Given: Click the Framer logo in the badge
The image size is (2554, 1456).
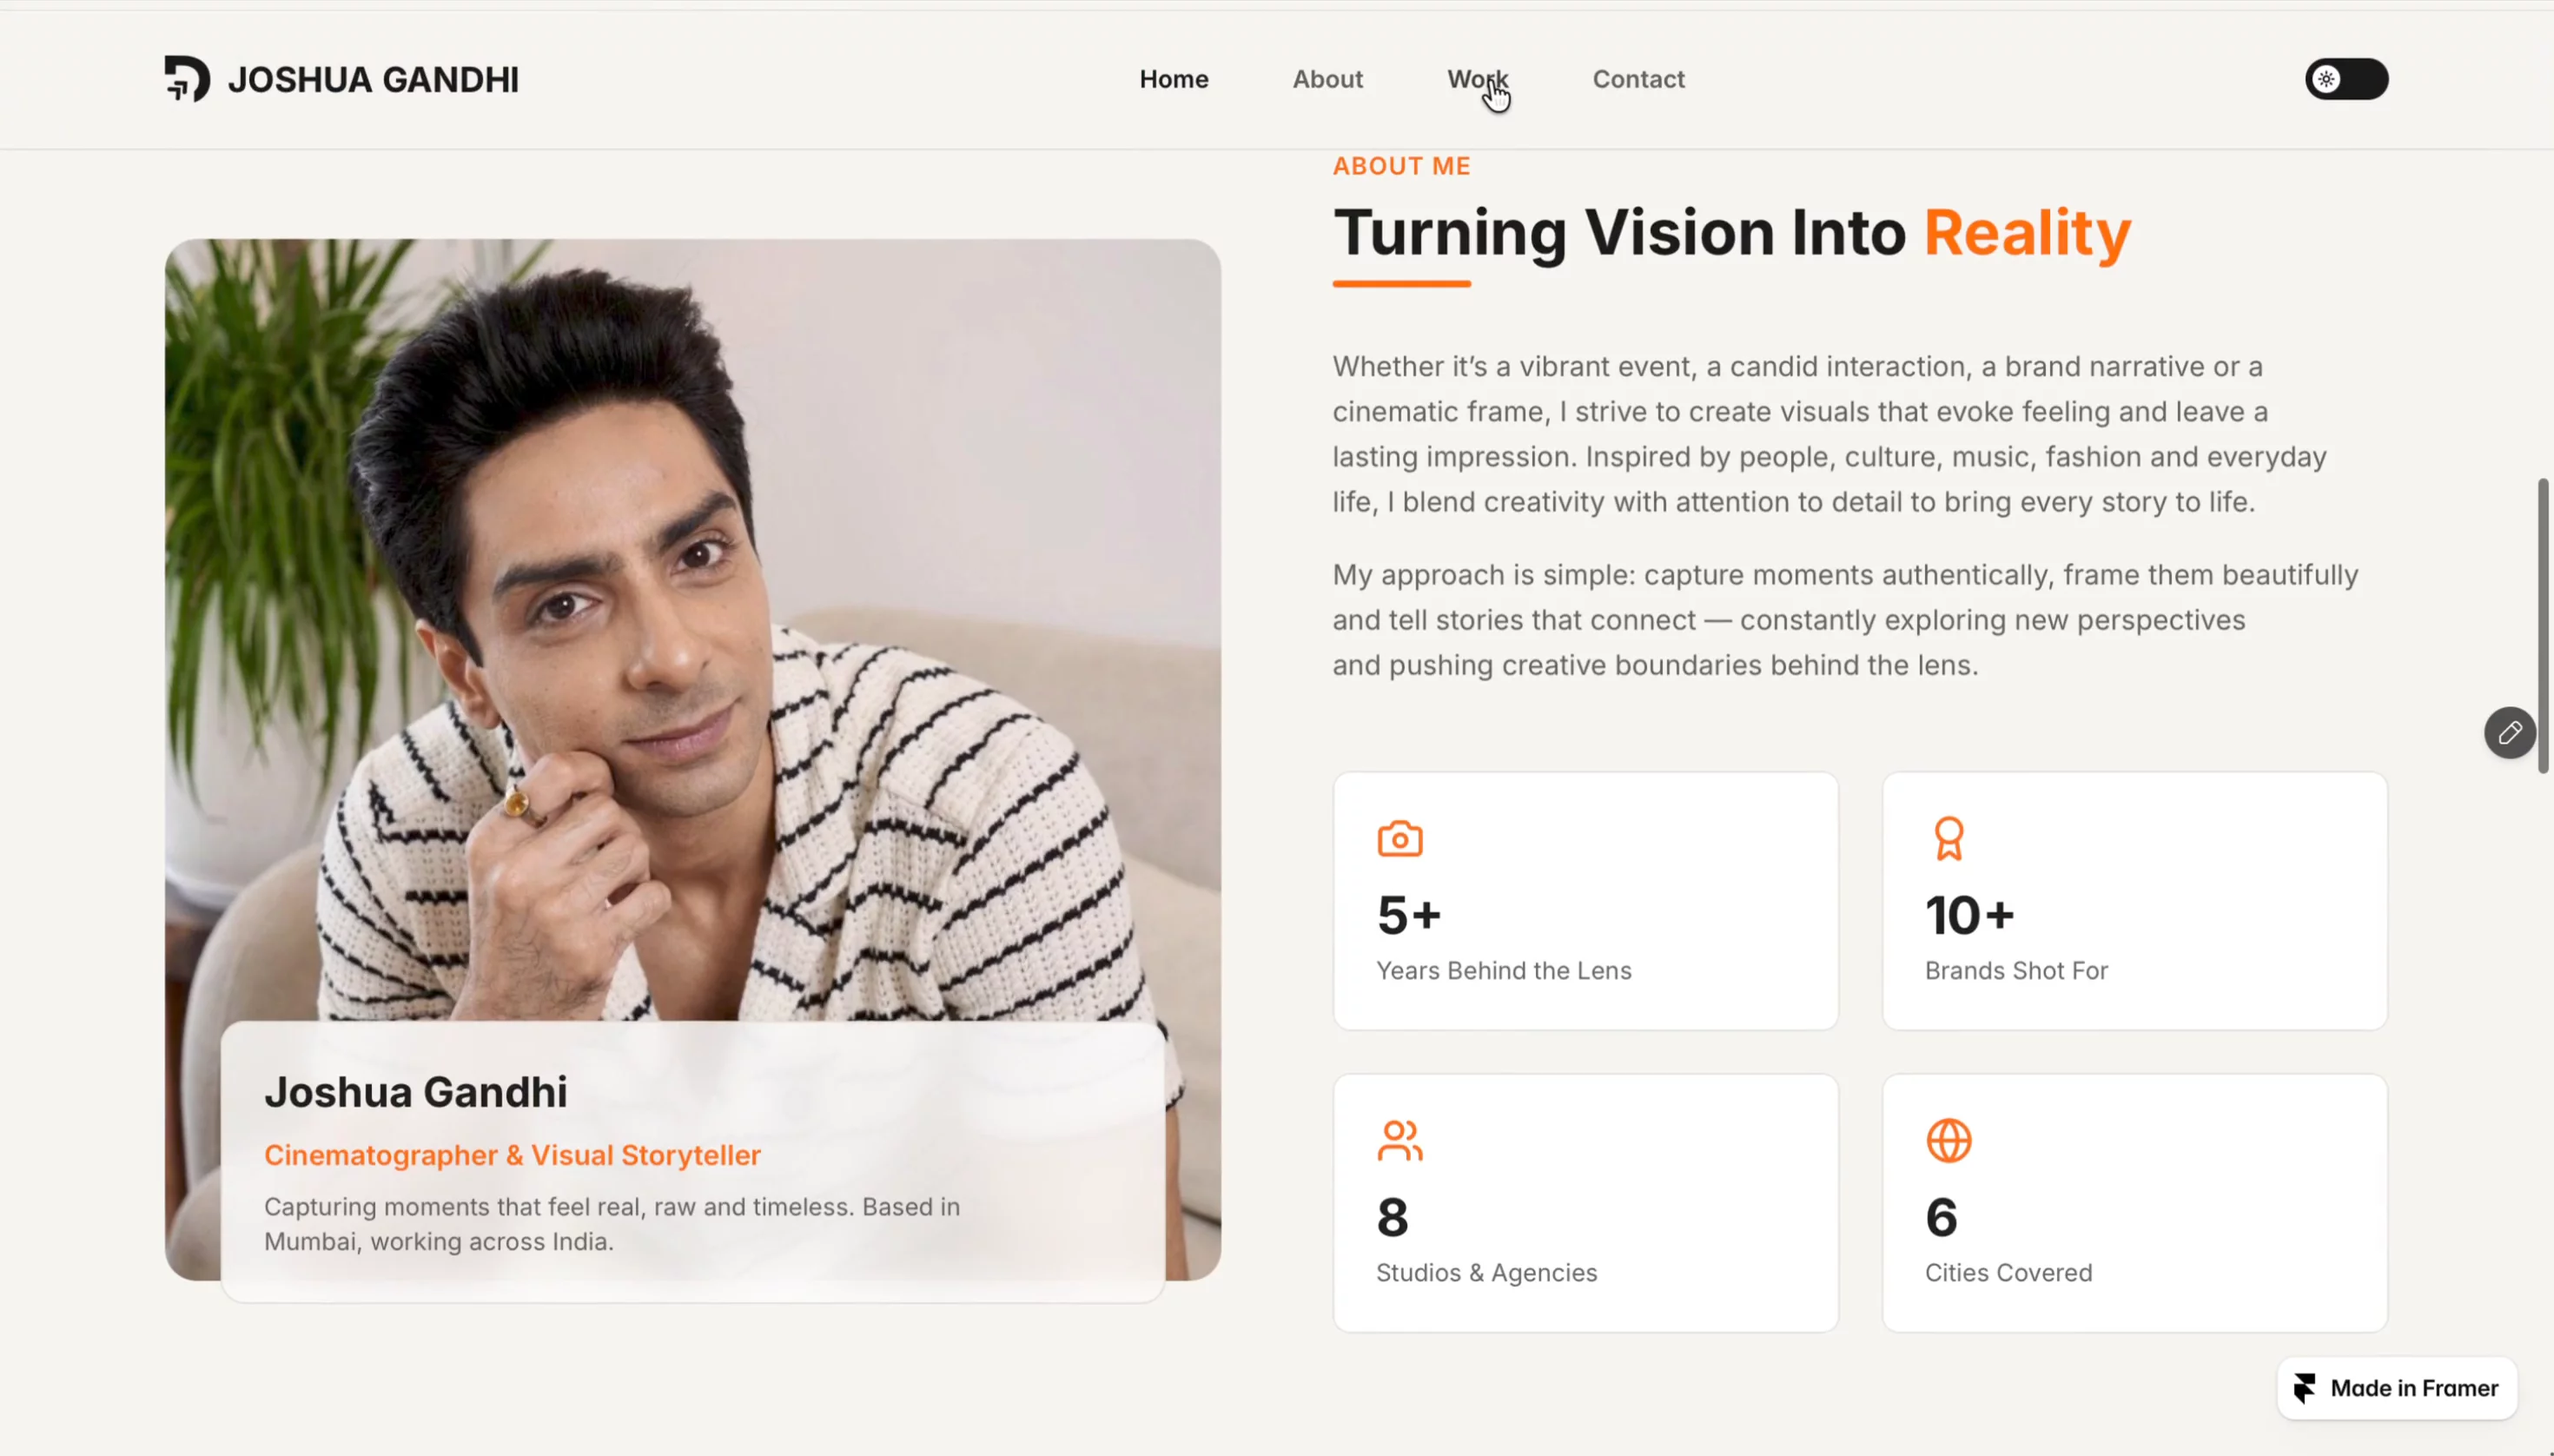Looking at the screenshot, I should (2305, 1388).
